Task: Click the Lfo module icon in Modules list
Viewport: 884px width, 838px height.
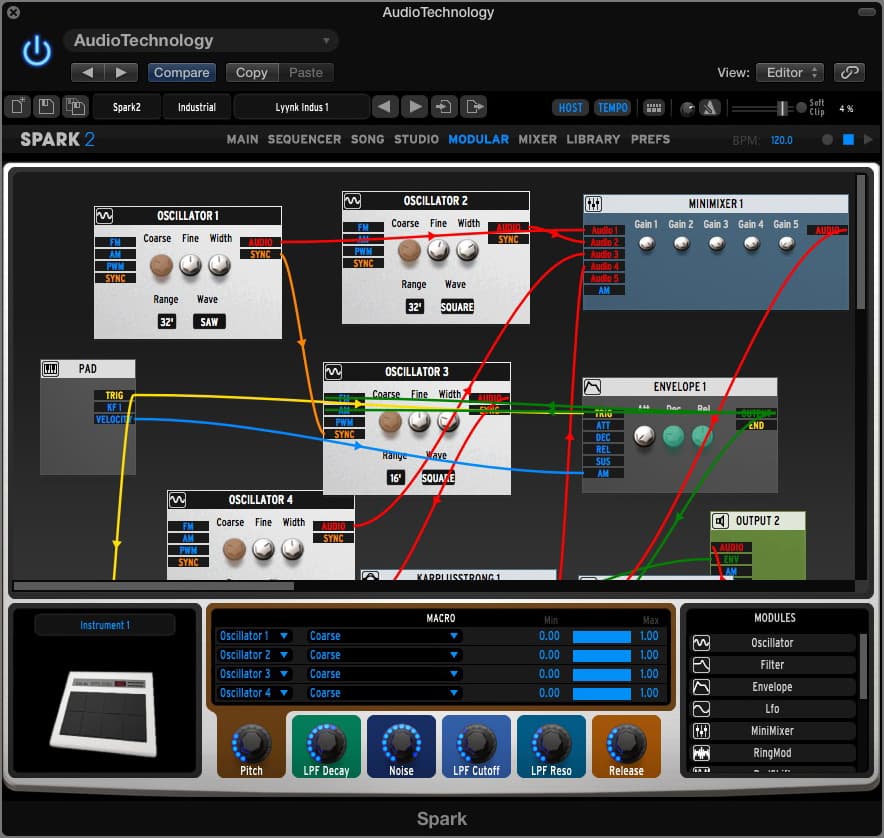Action: click(x=701, y=709)
